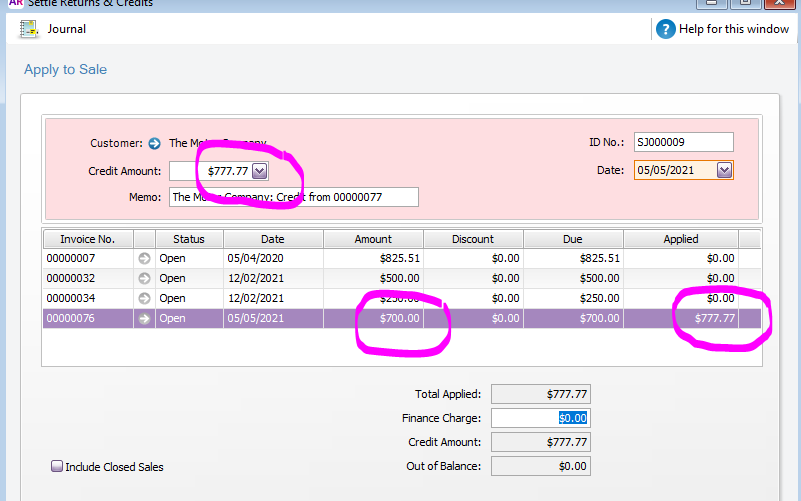Click the blue Help question mark icon
Viewport: 801px width, 501px height.
point(666,29)
